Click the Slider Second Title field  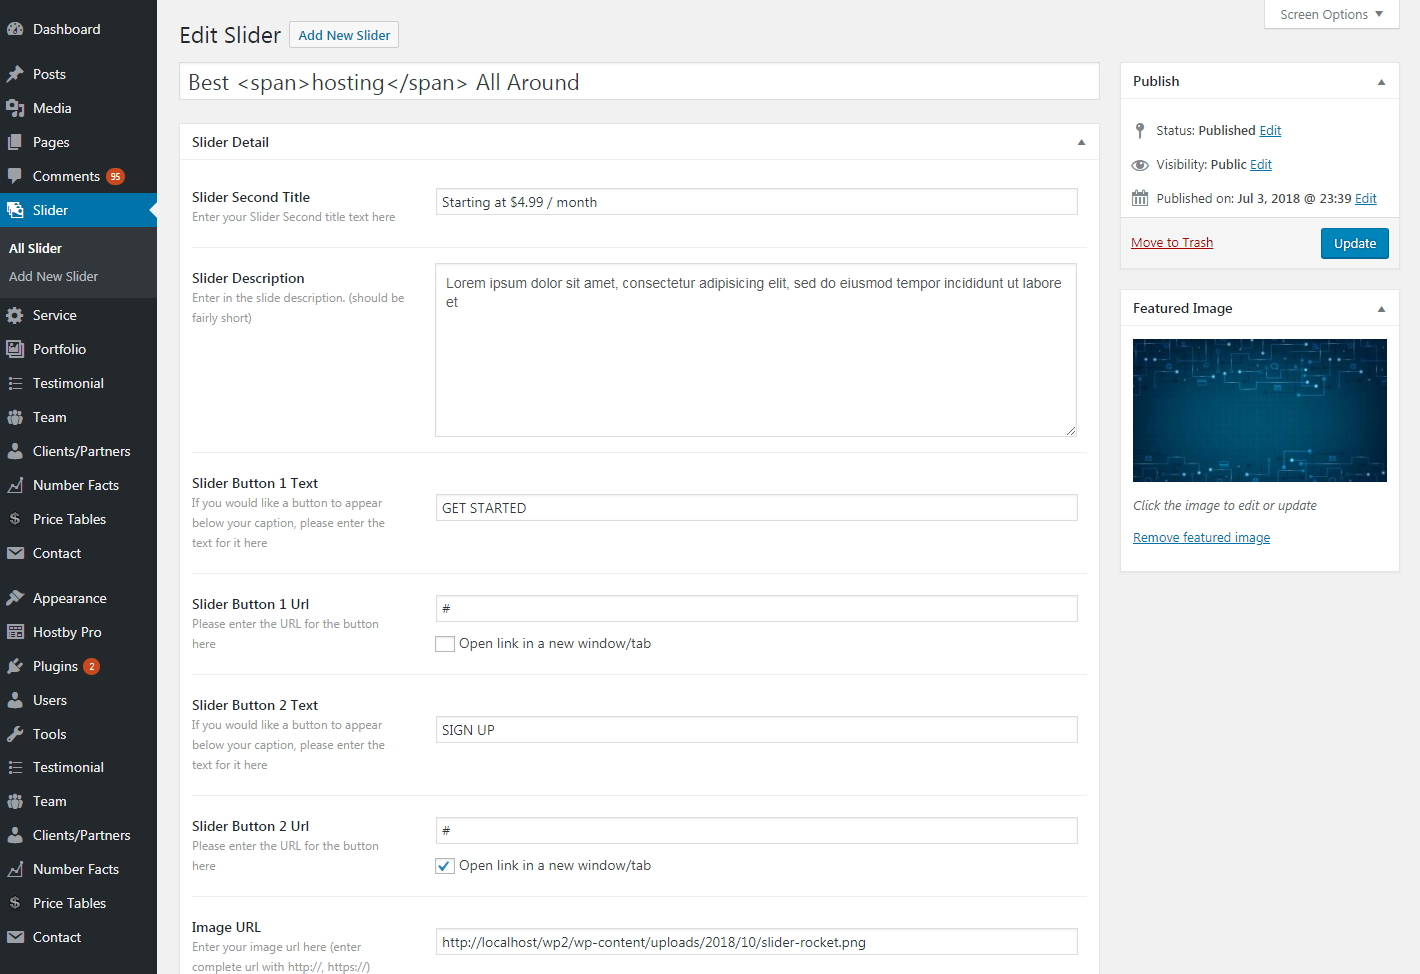(756, 202)
